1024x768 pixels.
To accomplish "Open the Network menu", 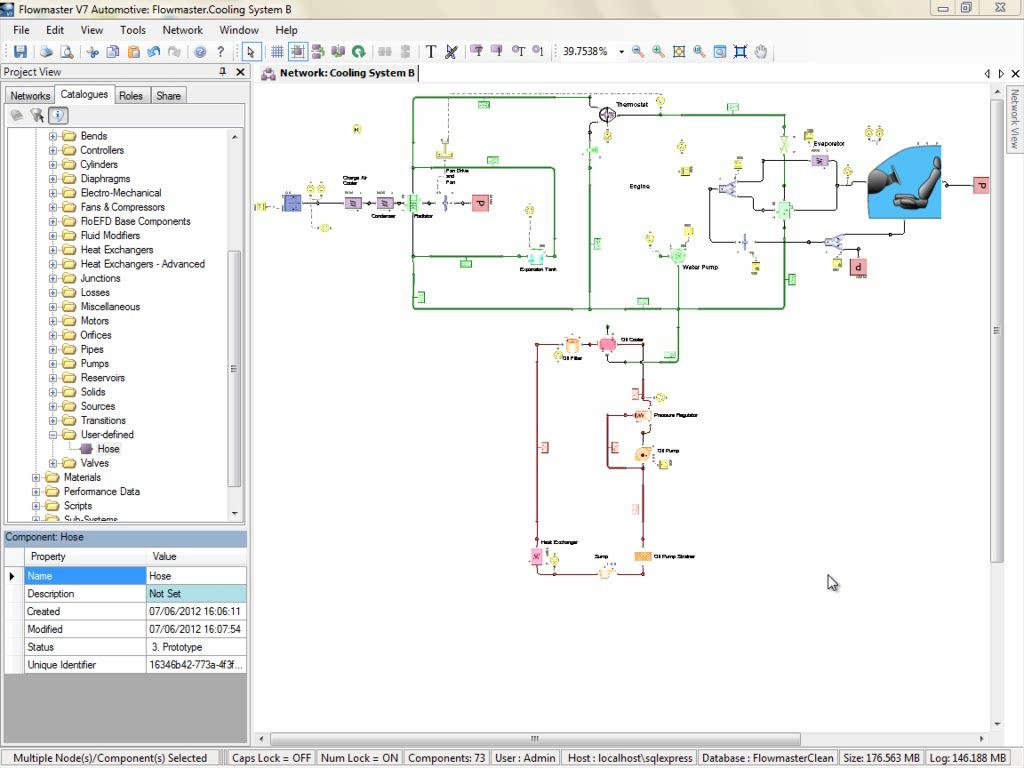I will pyautogui.click(x=182, y=30).
